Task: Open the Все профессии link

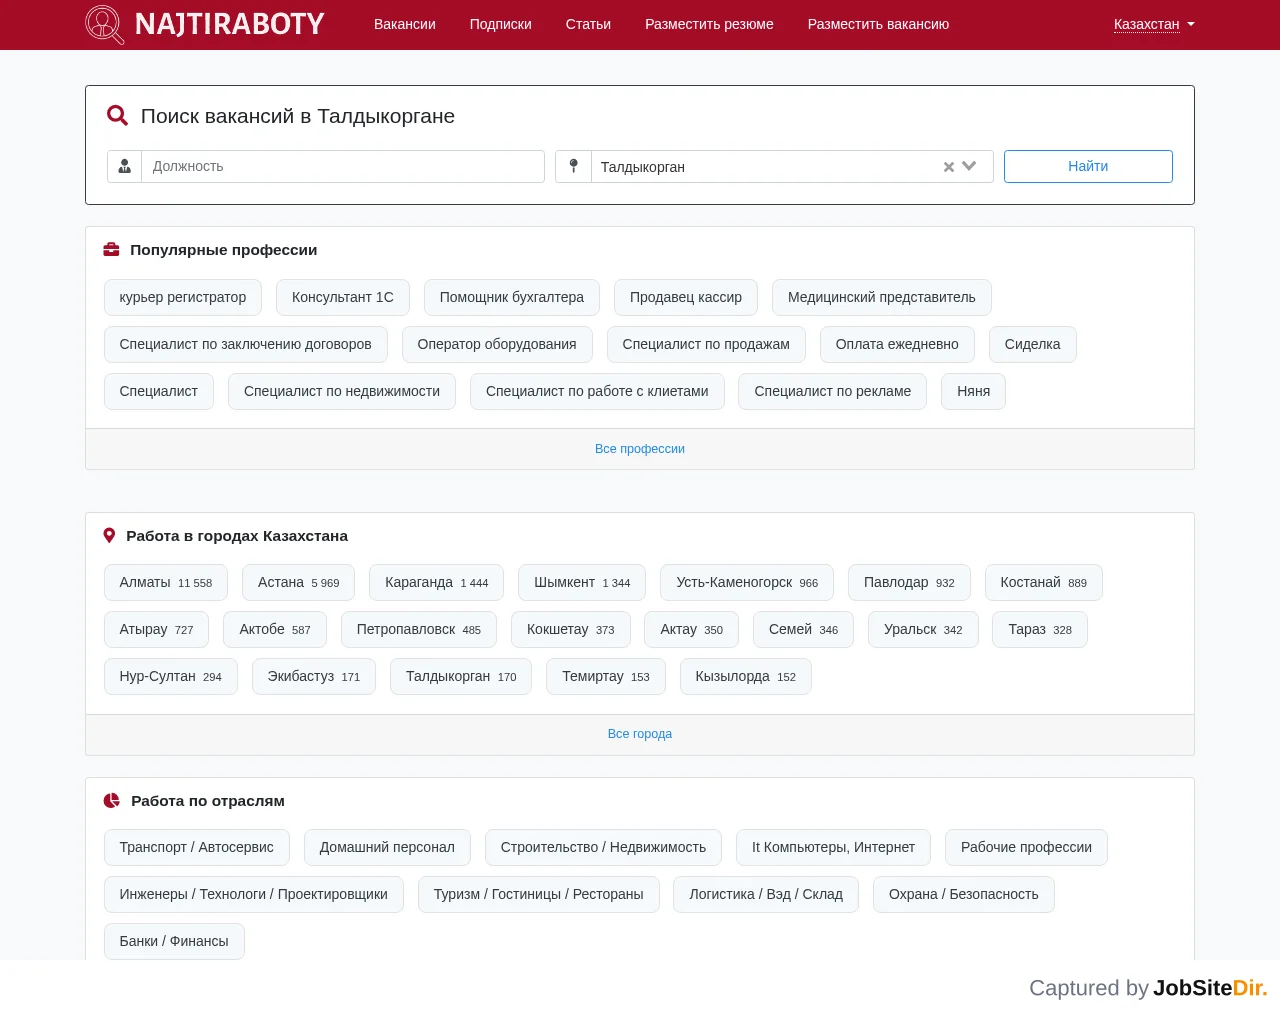Action: pyautogui.click(x=640, y=449)
